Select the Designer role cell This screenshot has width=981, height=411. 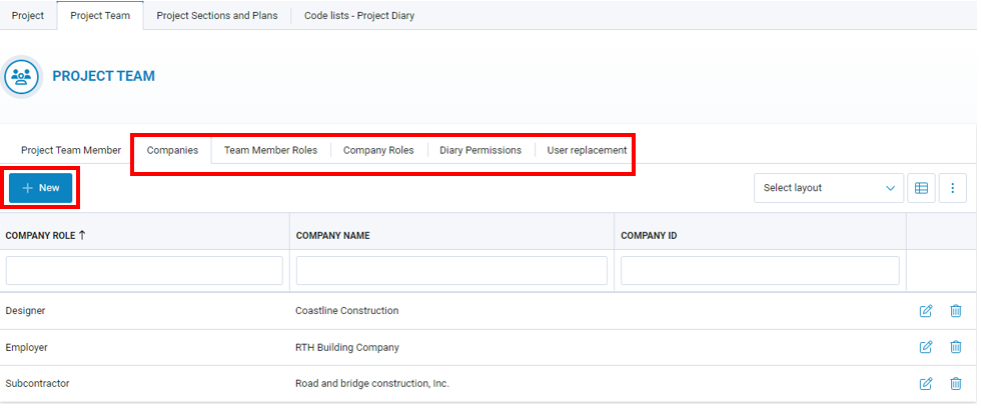[26, 310]
